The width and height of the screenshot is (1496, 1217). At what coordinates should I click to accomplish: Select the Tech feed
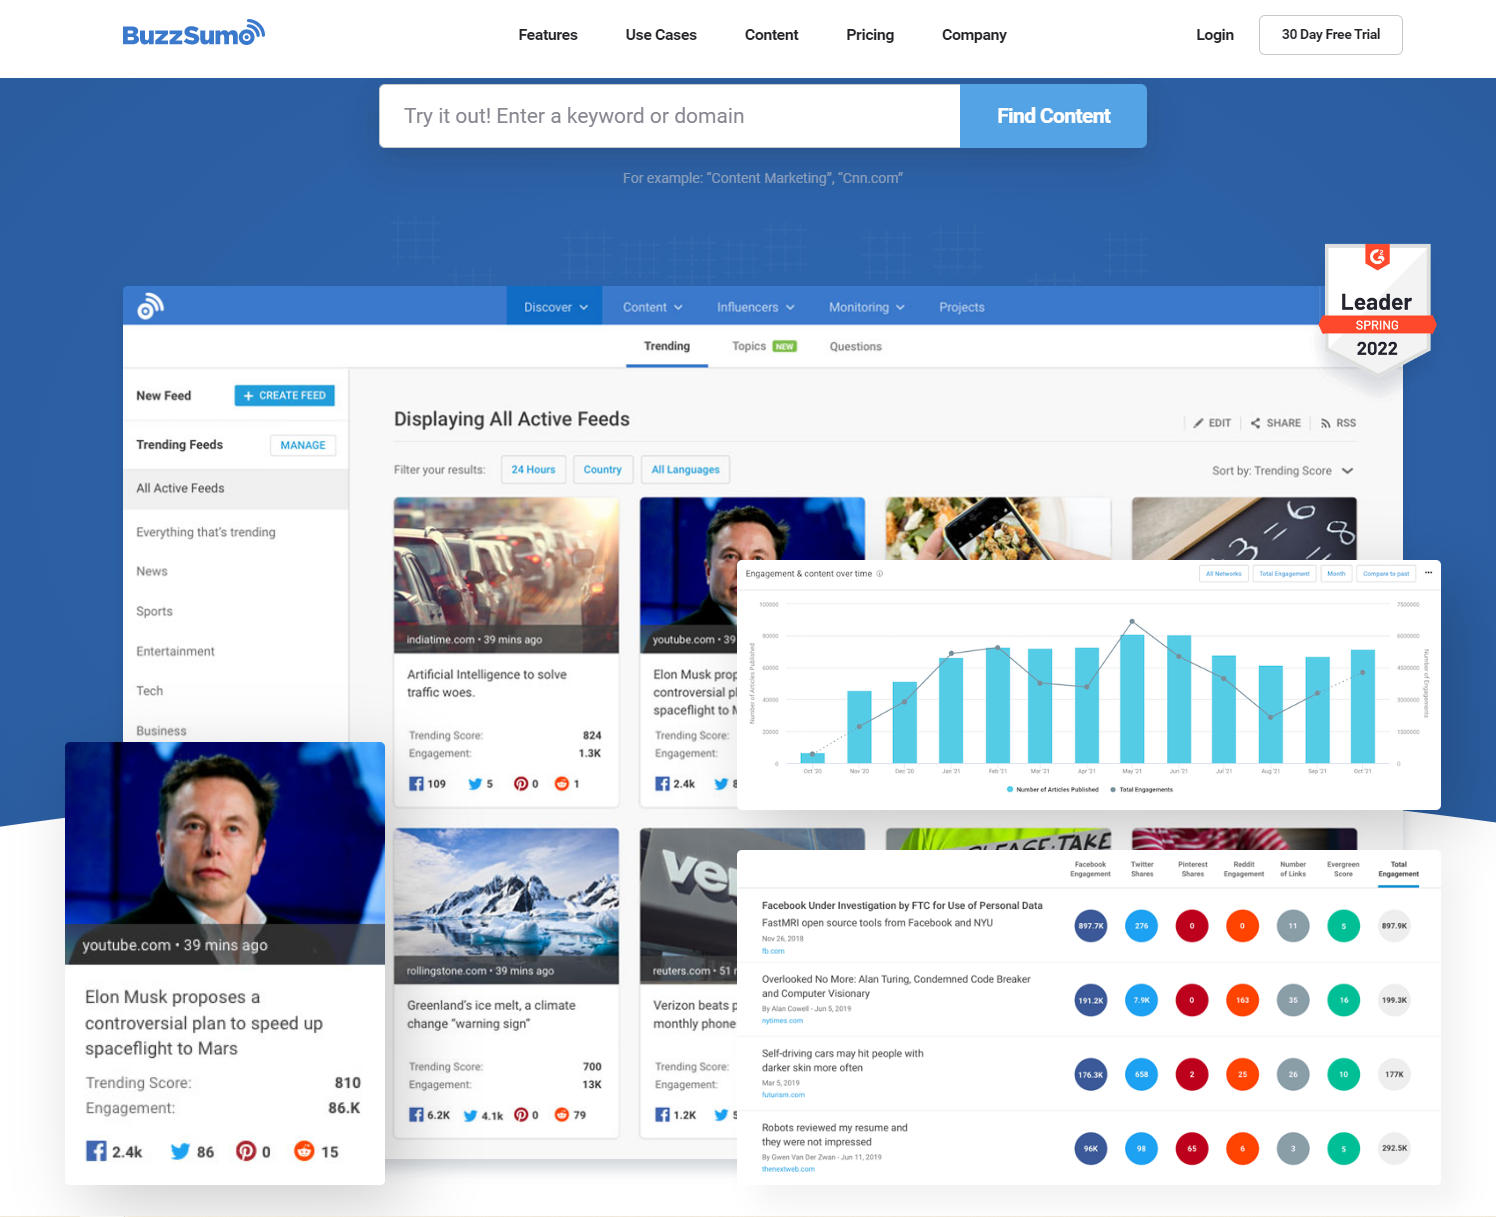(x=149, y=691)
